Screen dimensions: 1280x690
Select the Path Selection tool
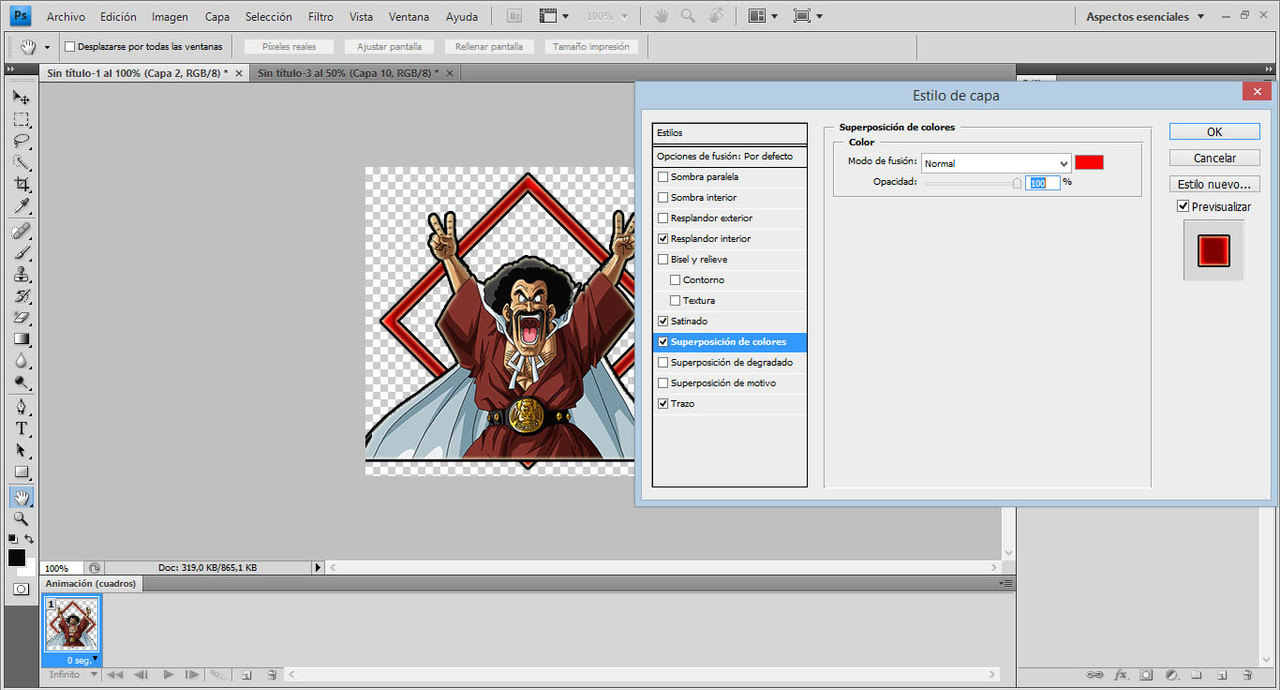(x=21, y=451)
